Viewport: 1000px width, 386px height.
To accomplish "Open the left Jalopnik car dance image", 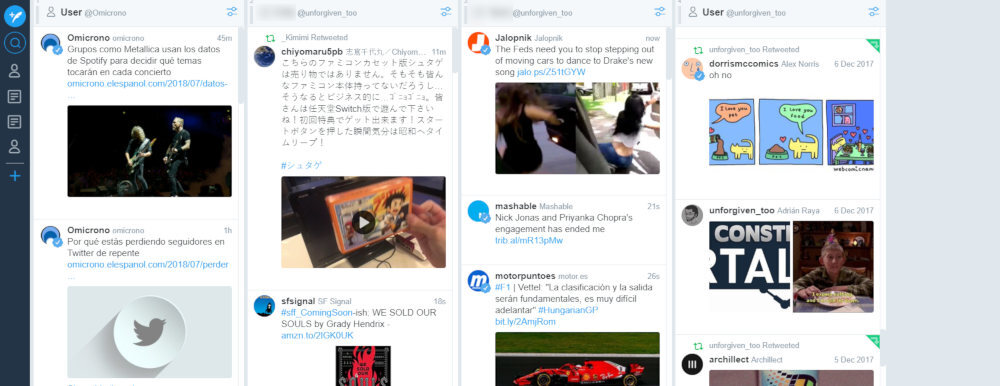I will coord(535,128).
